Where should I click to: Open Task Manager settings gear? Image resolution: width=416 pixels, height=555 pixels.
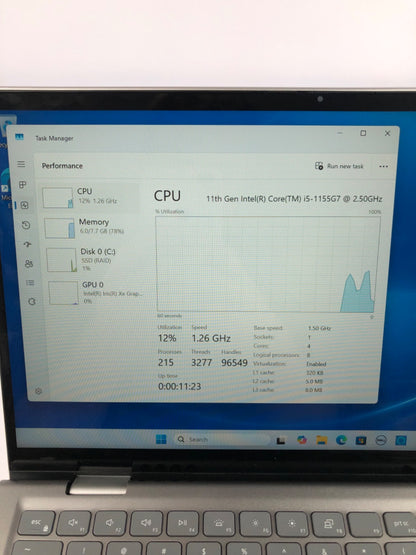point(38,391)
